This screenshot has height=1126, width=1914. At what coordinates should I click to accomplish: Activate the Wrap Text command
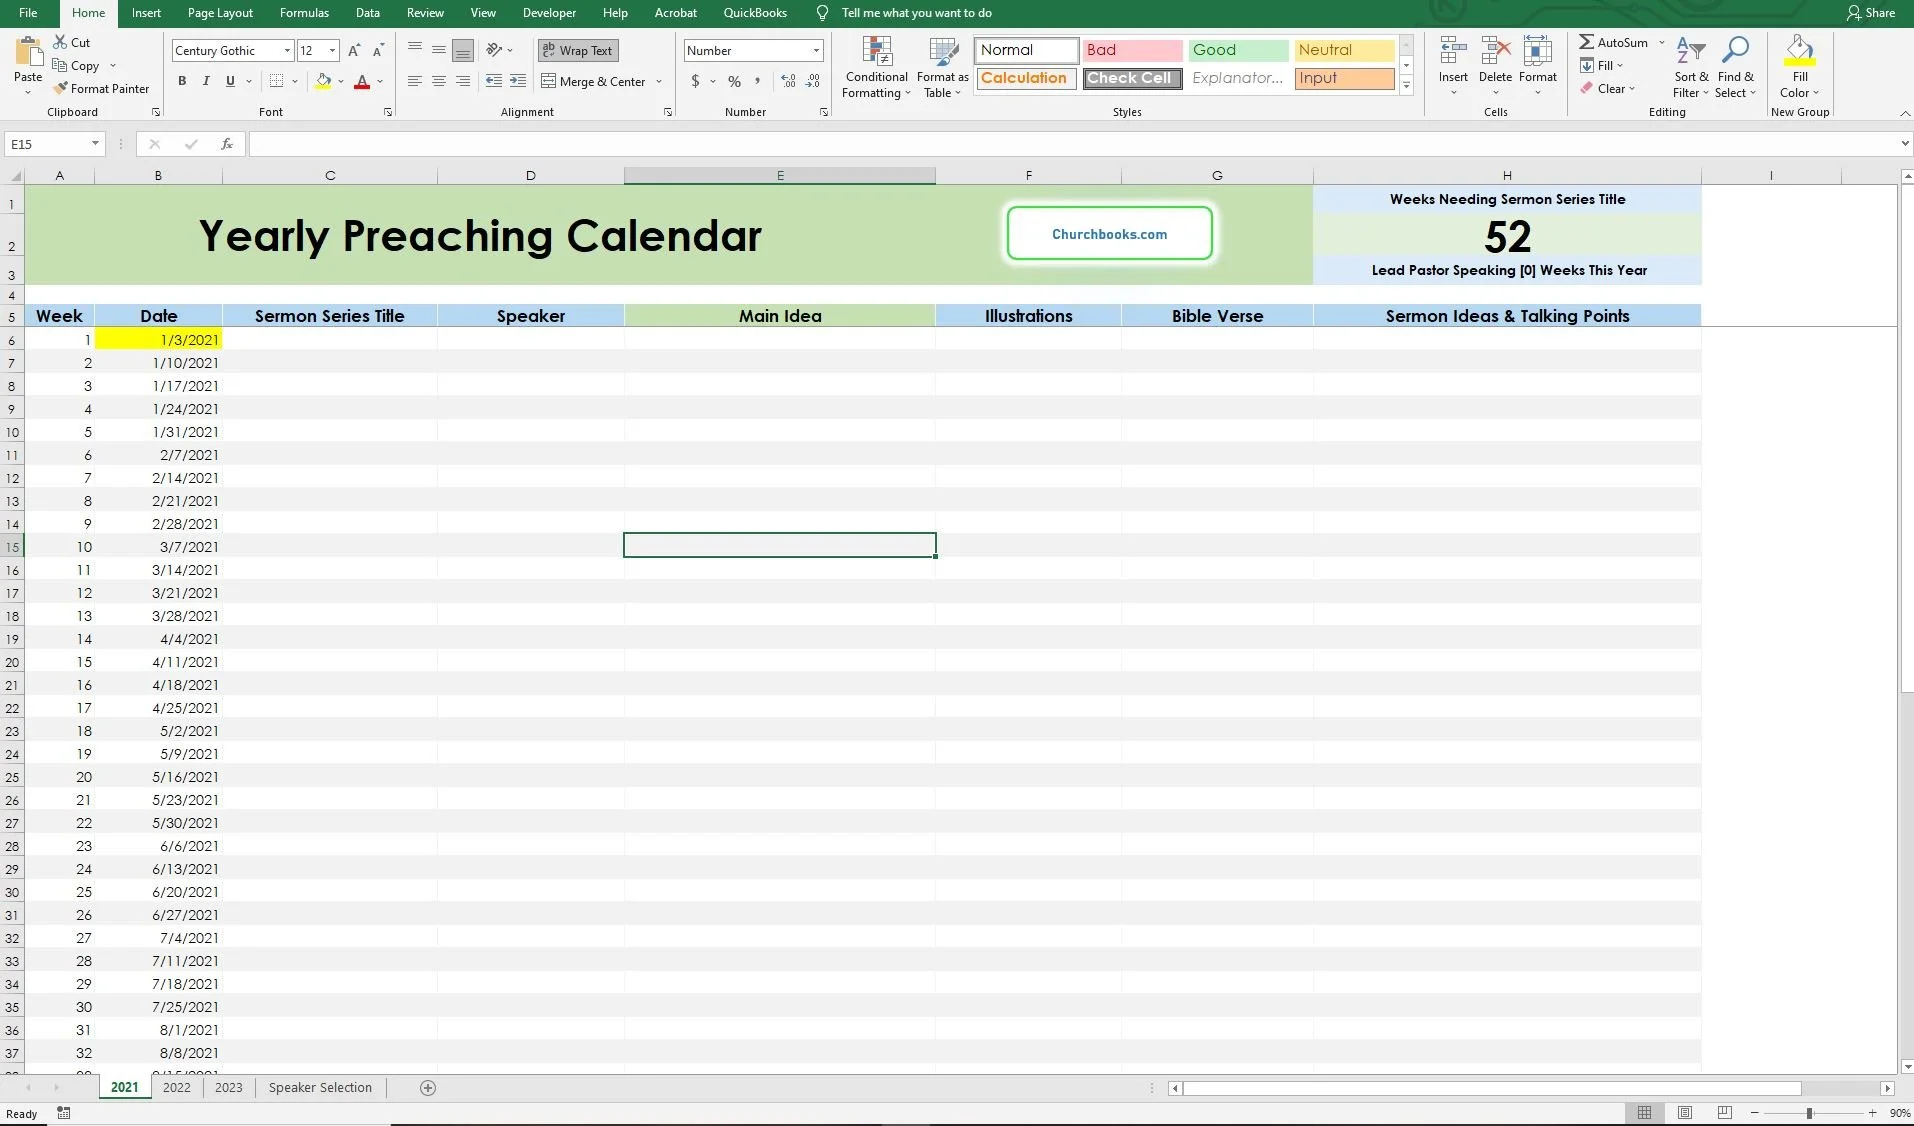(577, 50)
